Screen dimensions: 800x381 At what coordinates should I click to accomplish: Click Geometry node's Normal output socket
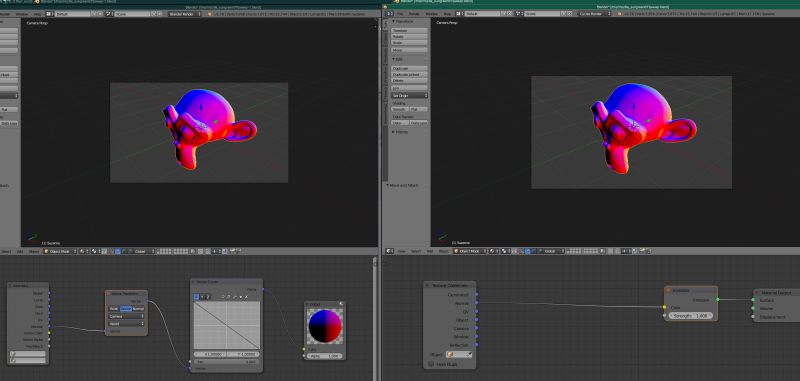pyautogui.click(x=49, y=326)
